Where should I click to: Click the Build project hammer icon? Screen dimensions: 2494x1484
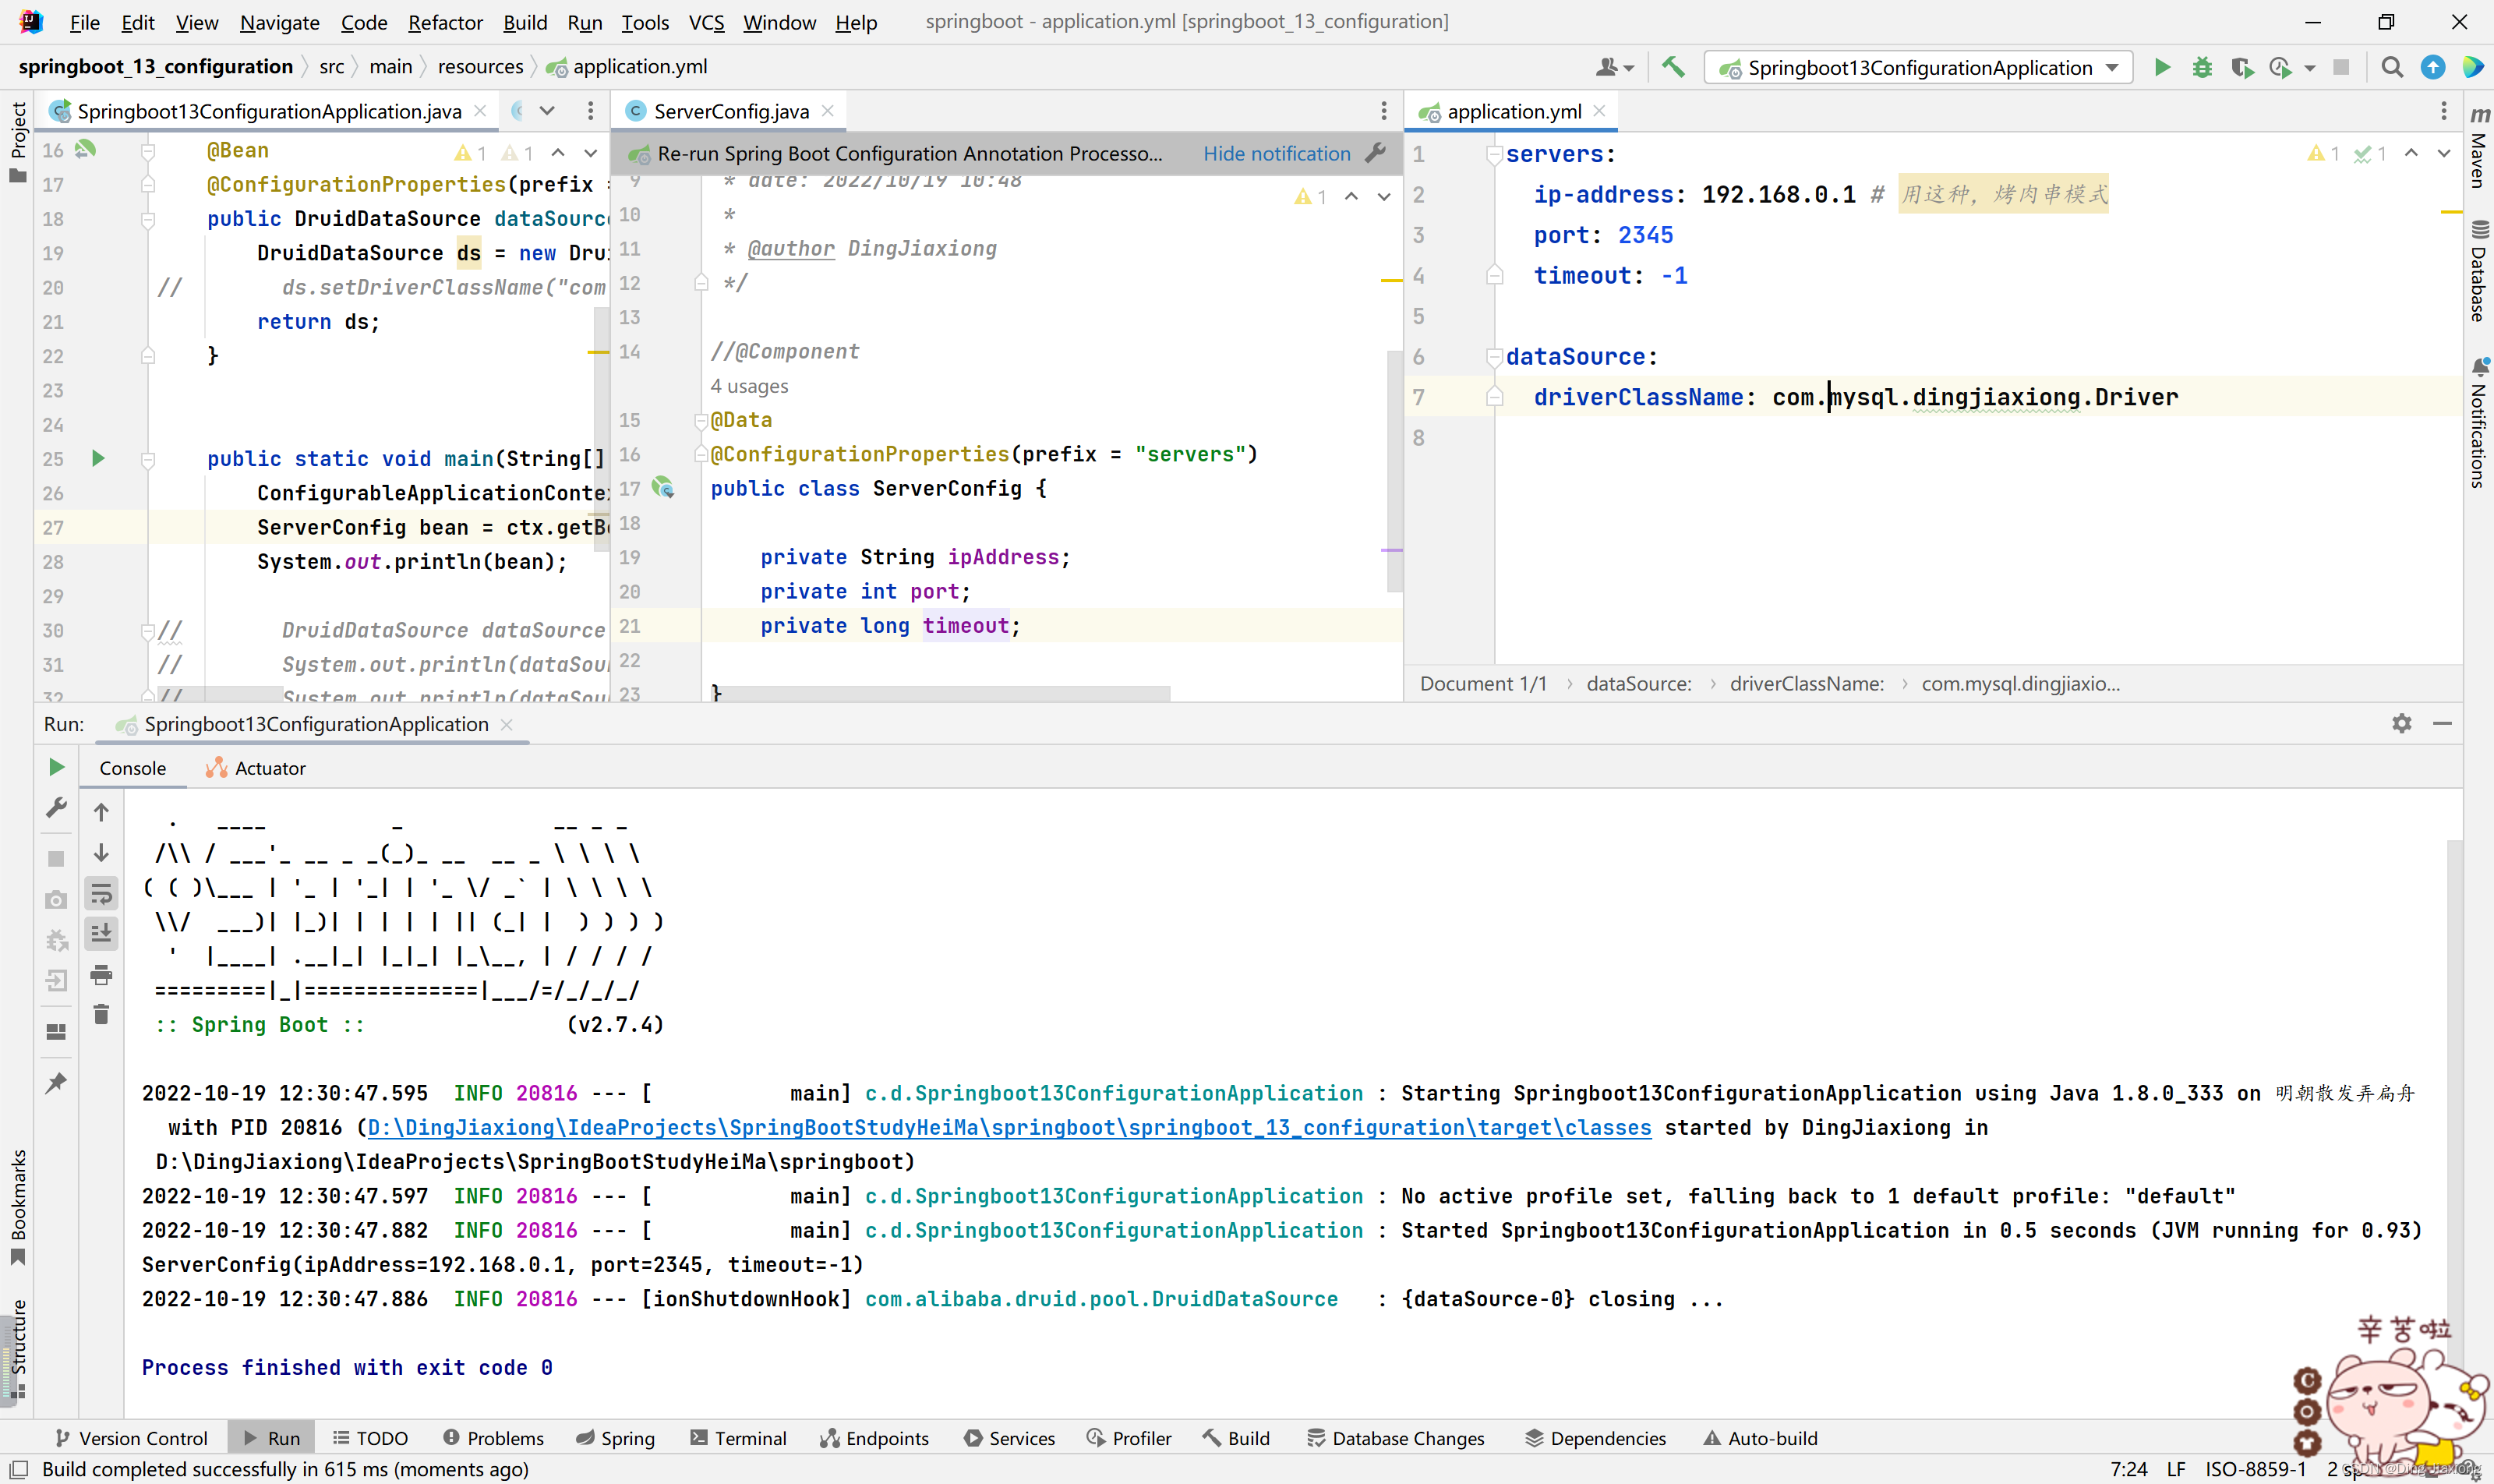(1673, 67)
